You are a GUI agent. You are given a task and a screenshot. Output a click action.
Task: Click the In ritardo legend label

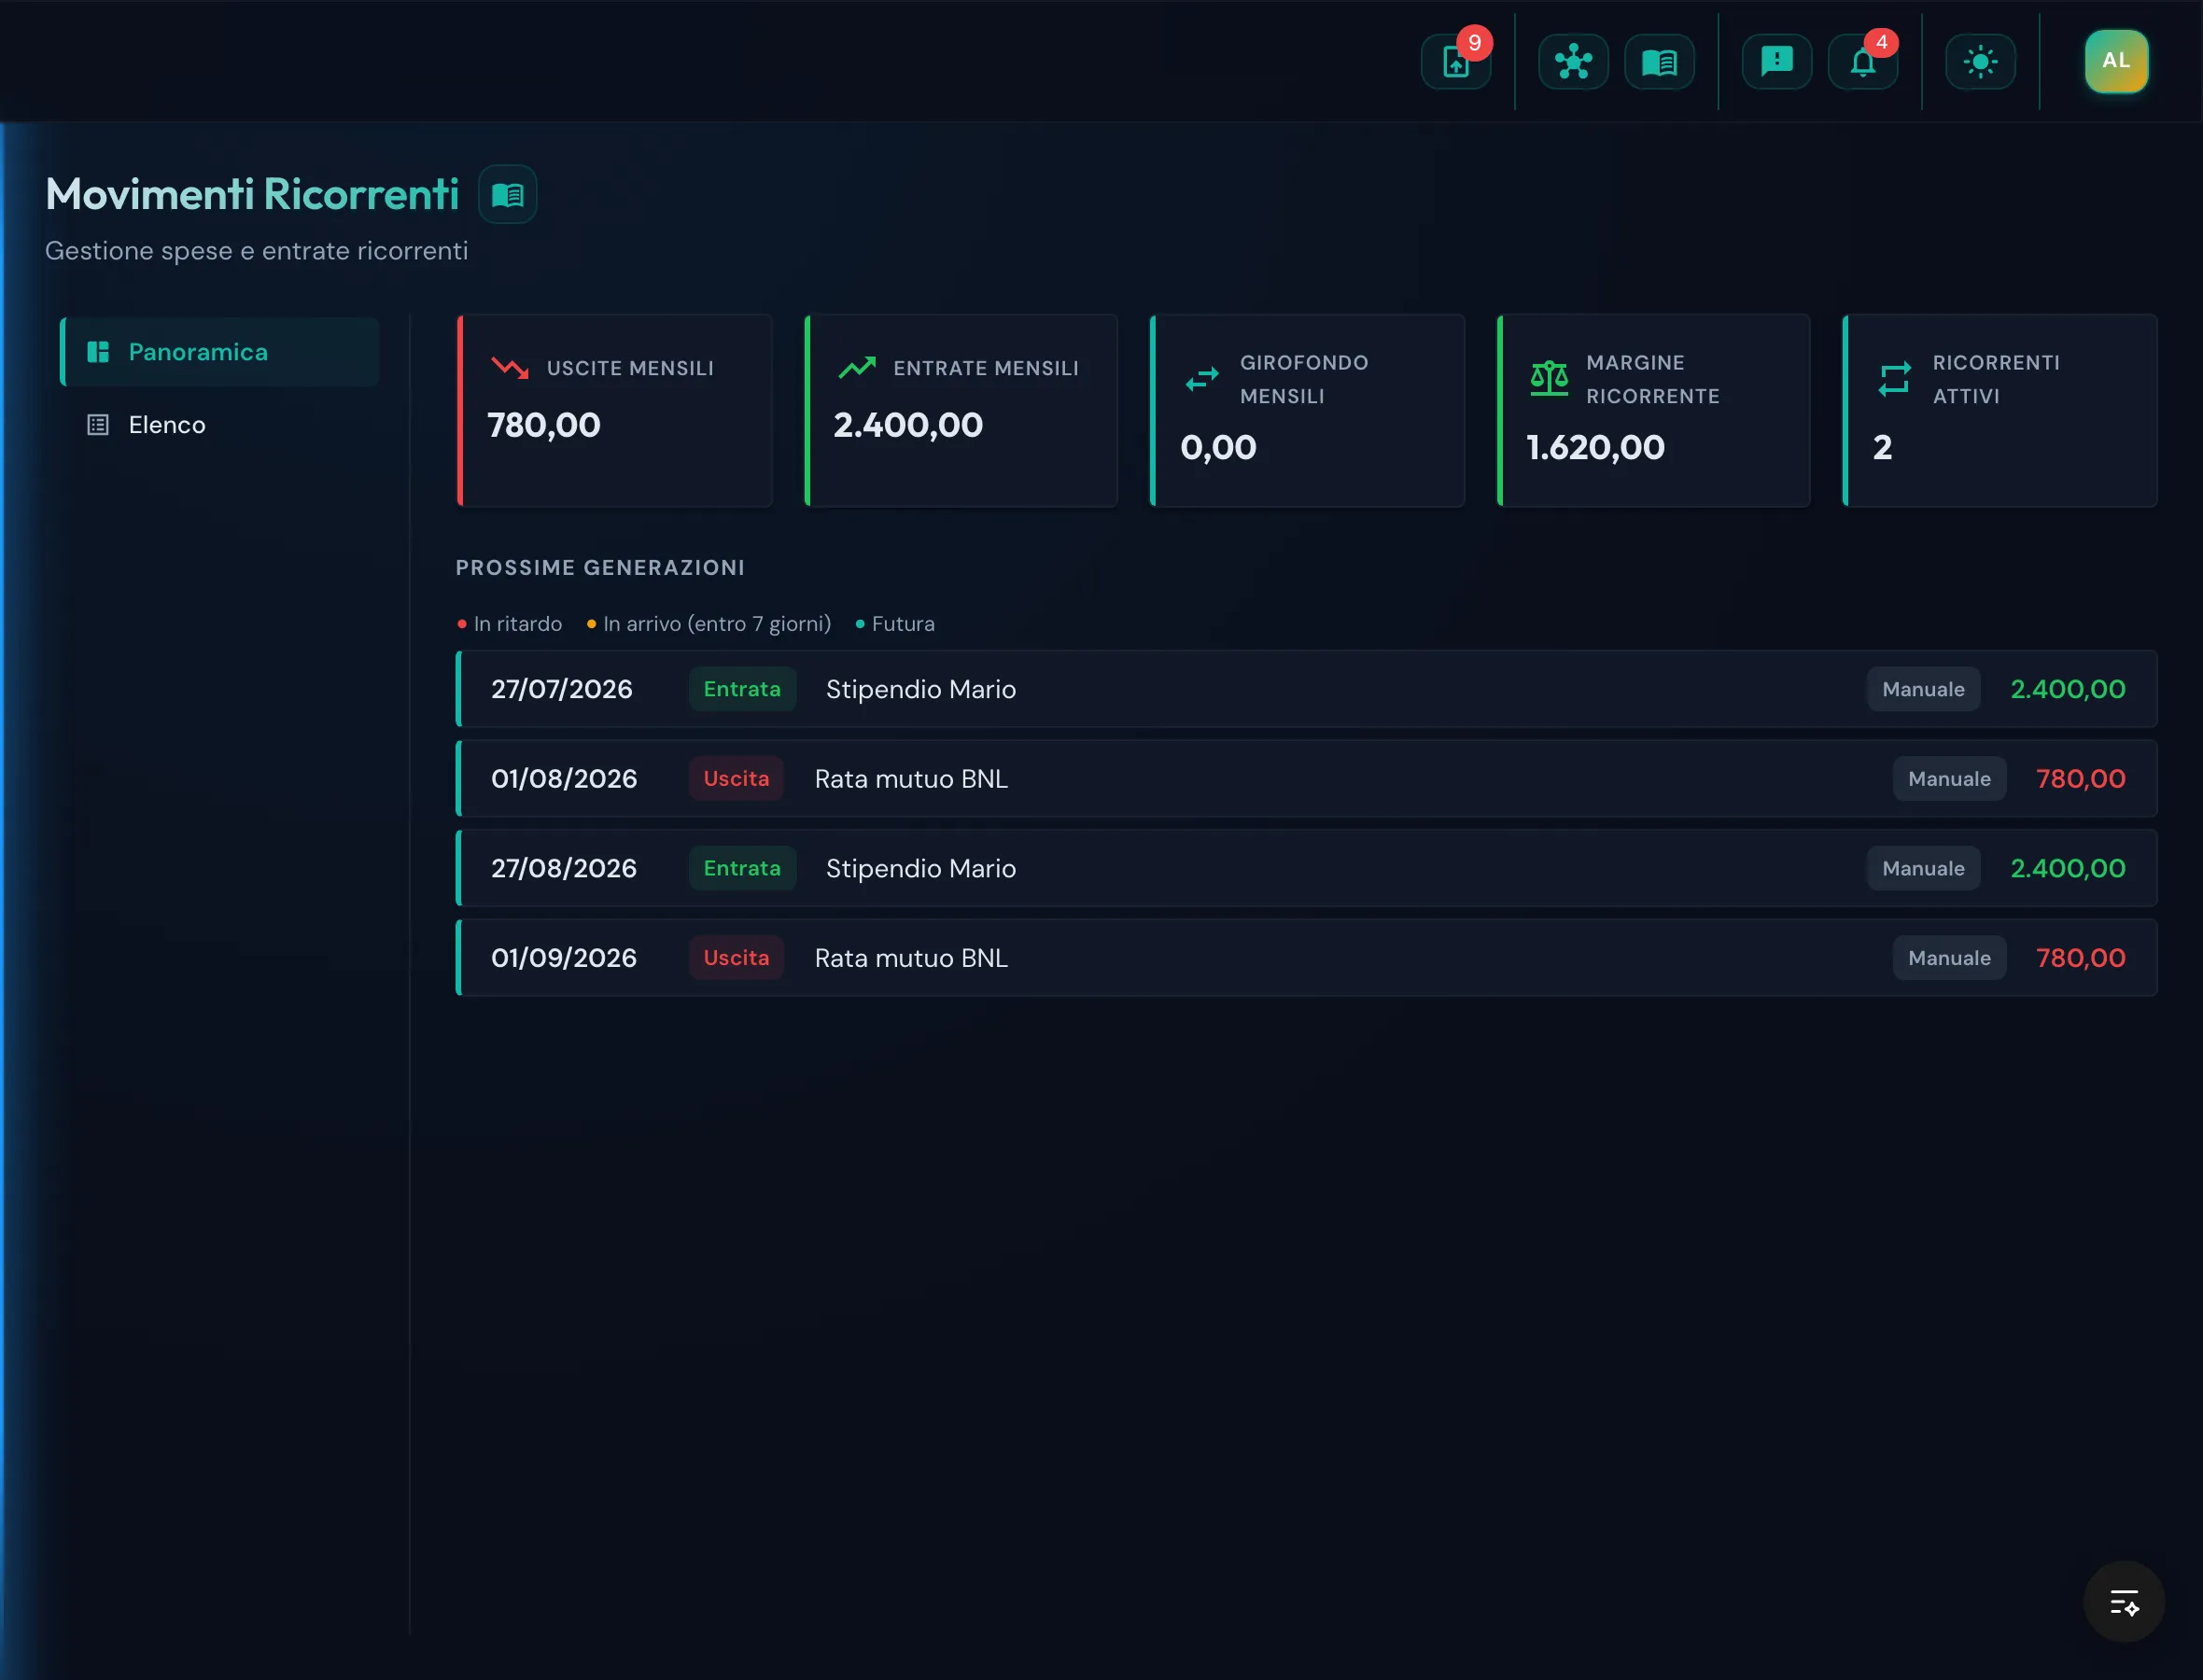tap(517, 624)
